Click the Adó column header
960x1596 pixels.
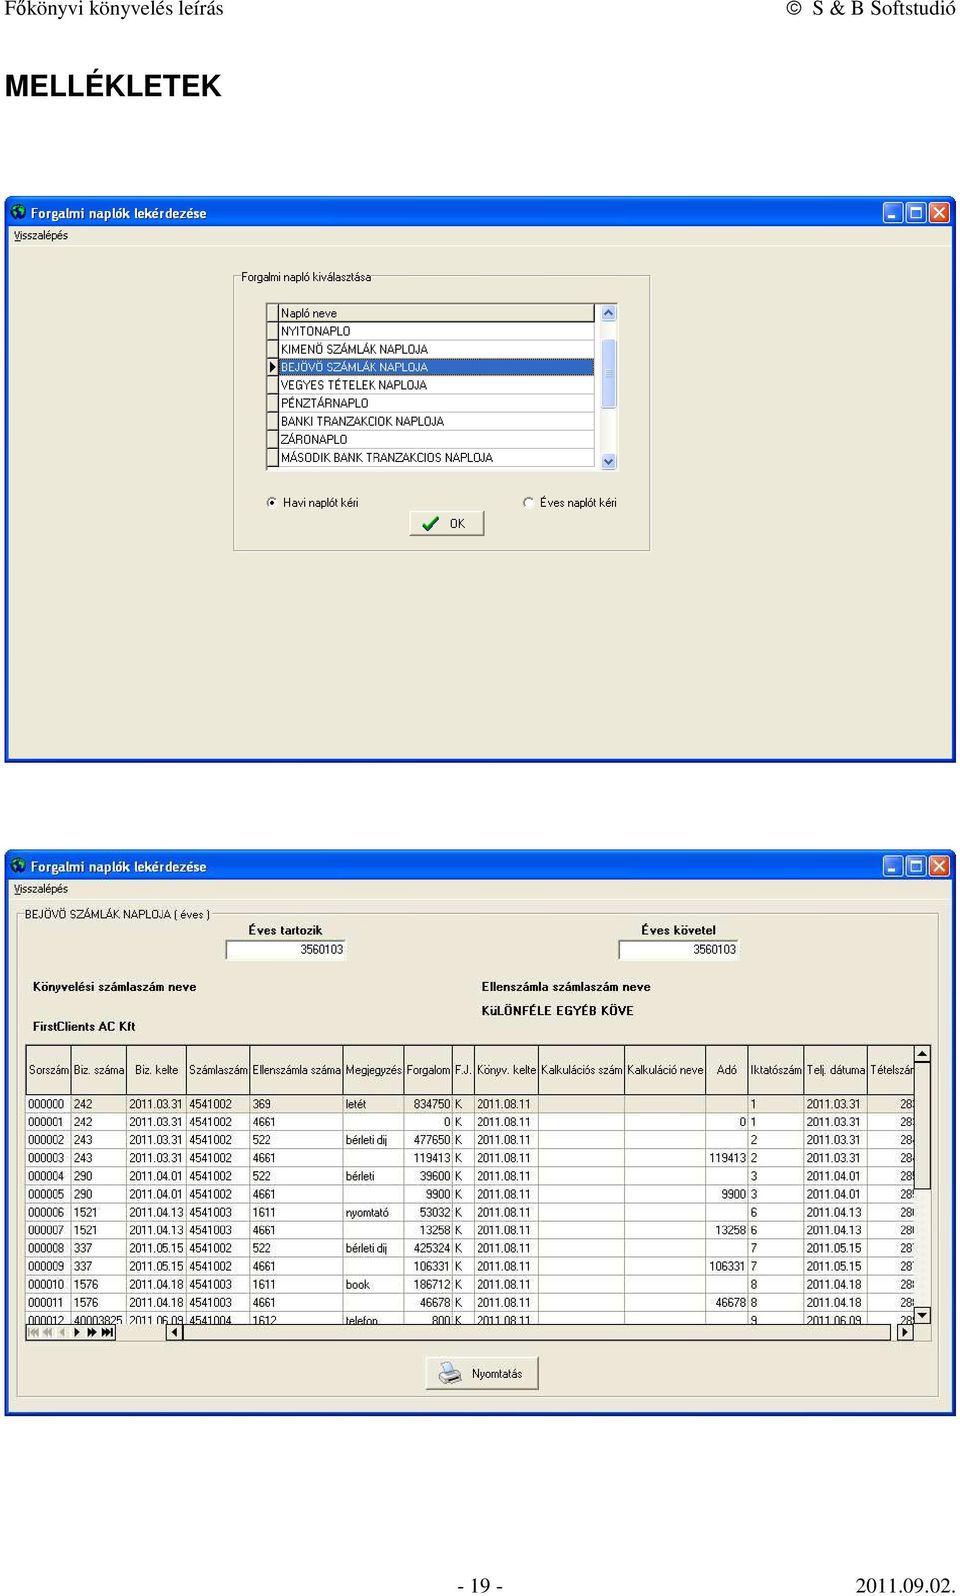pyautogui.click(x=727, y=1069)
